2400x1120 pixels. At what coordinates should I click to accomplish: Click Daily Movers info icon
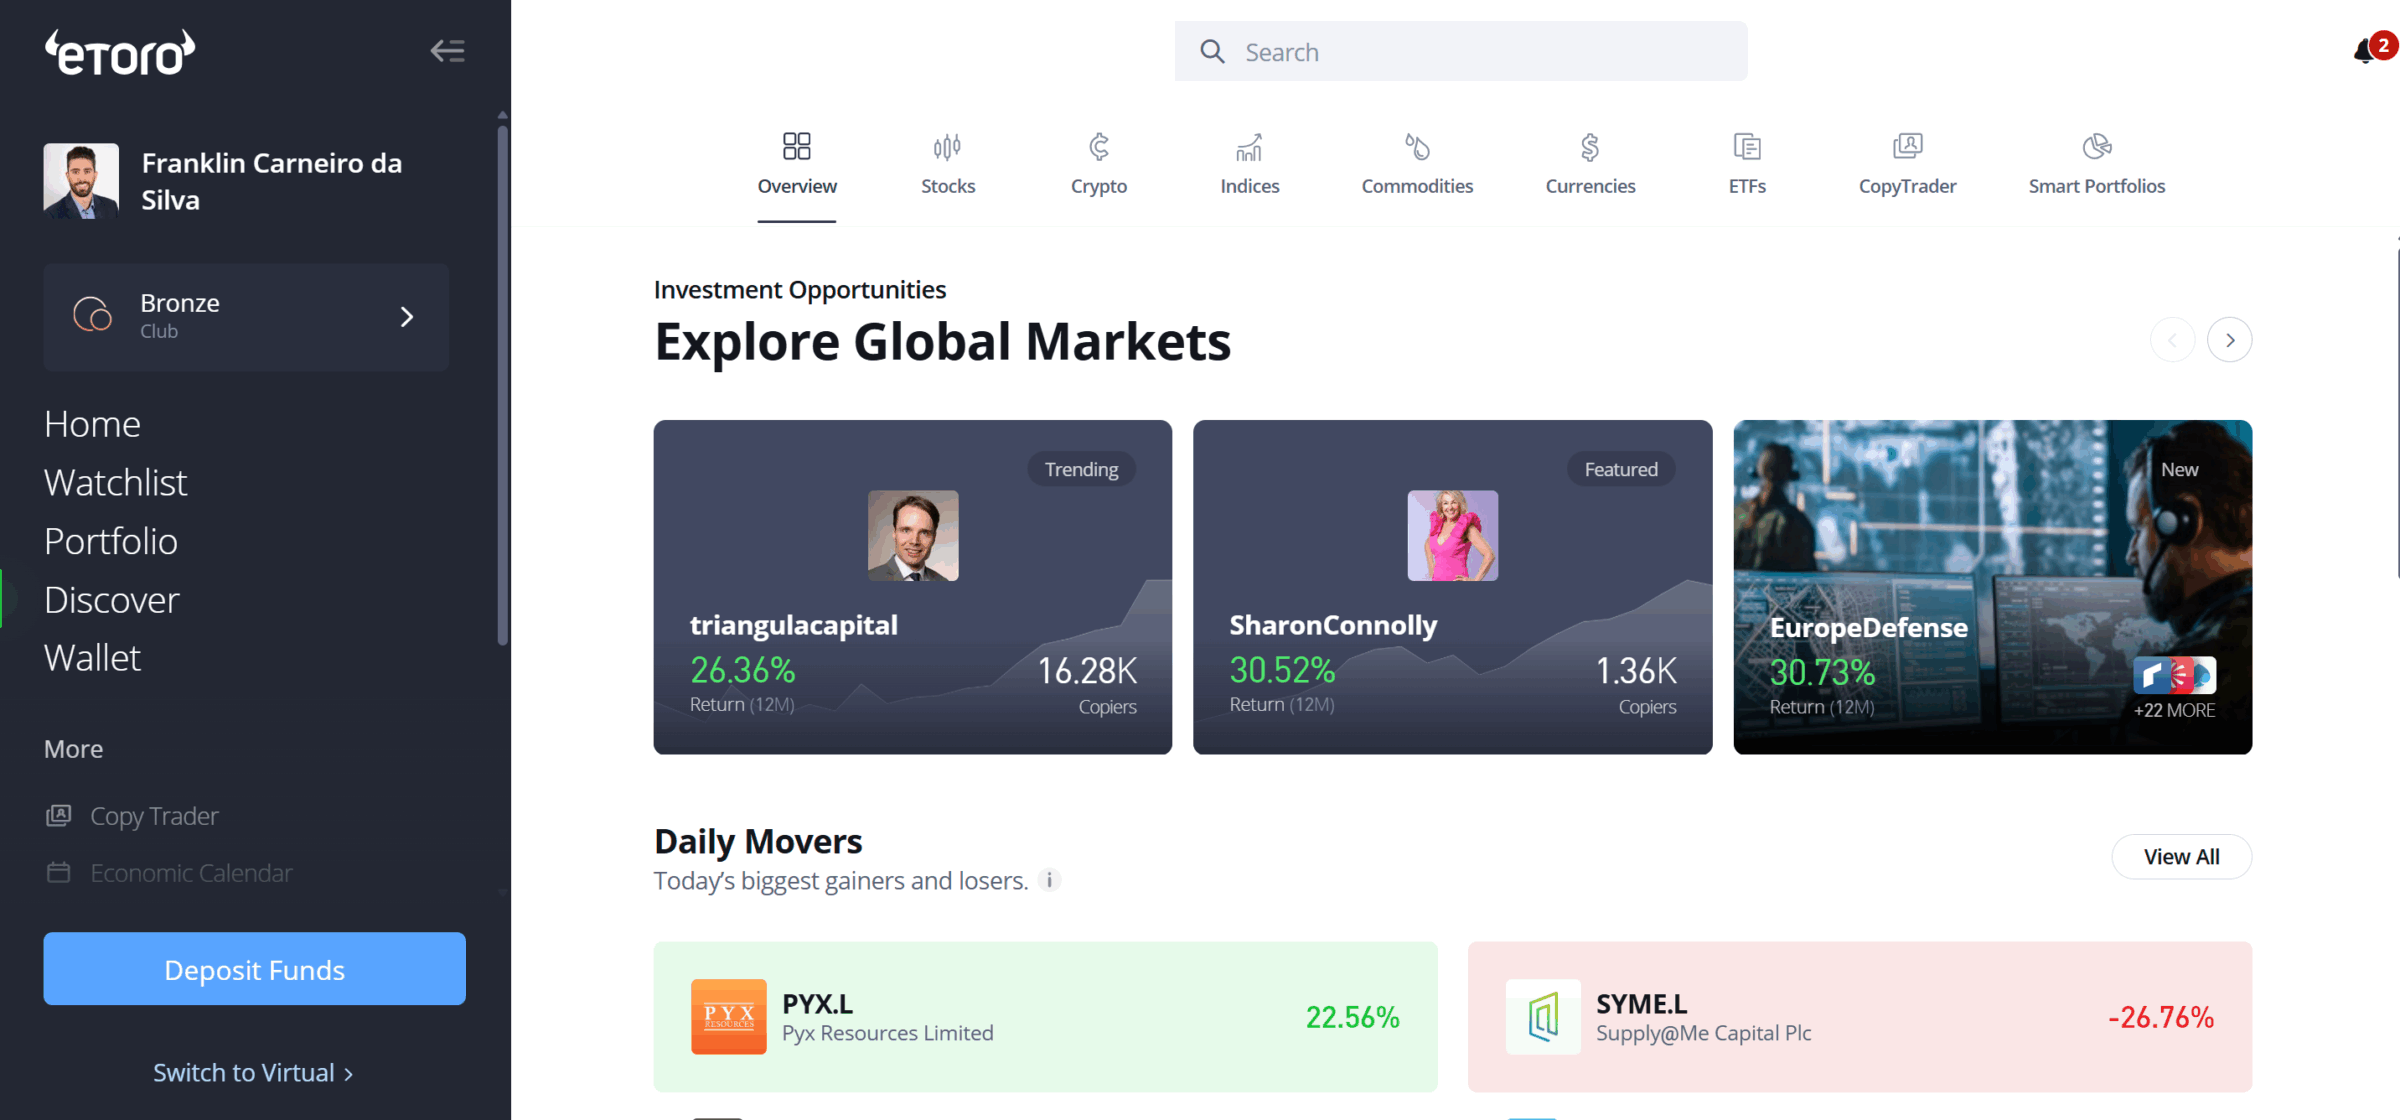pos(1049,880)
